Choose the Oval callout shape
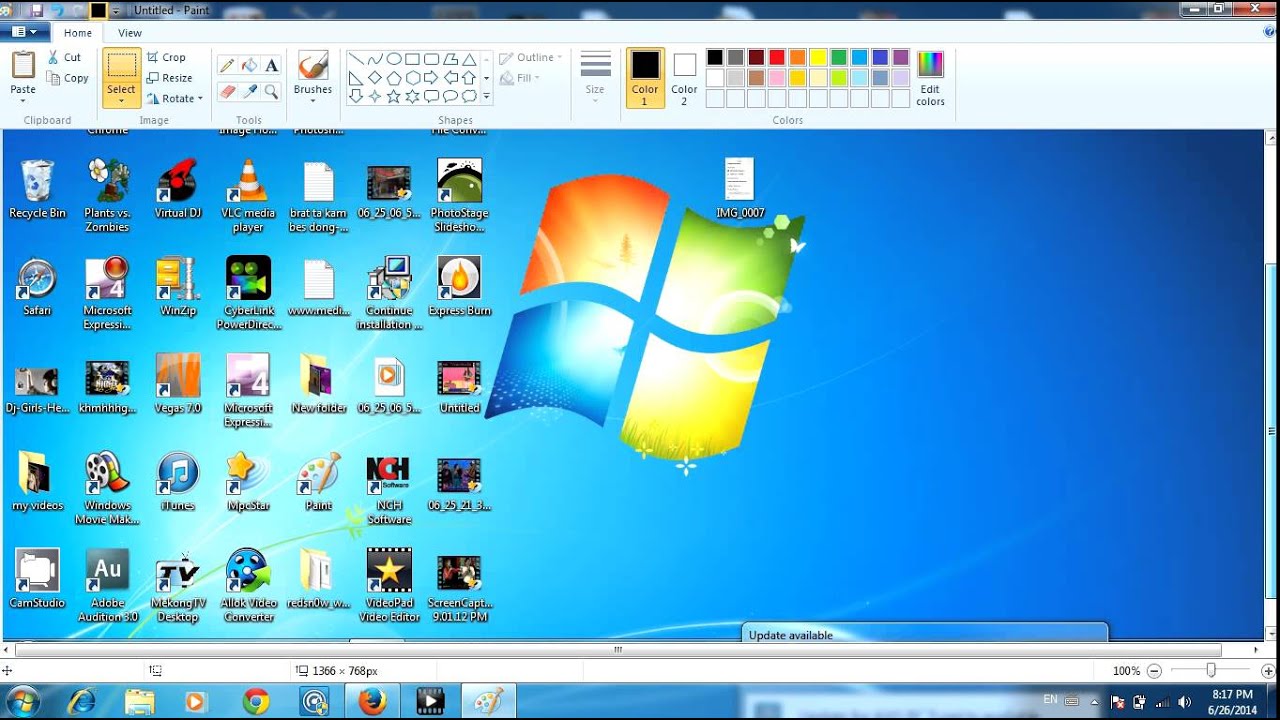Image resolution: width=1280 pixels, height=720 pixels. [x=450, y=97]
